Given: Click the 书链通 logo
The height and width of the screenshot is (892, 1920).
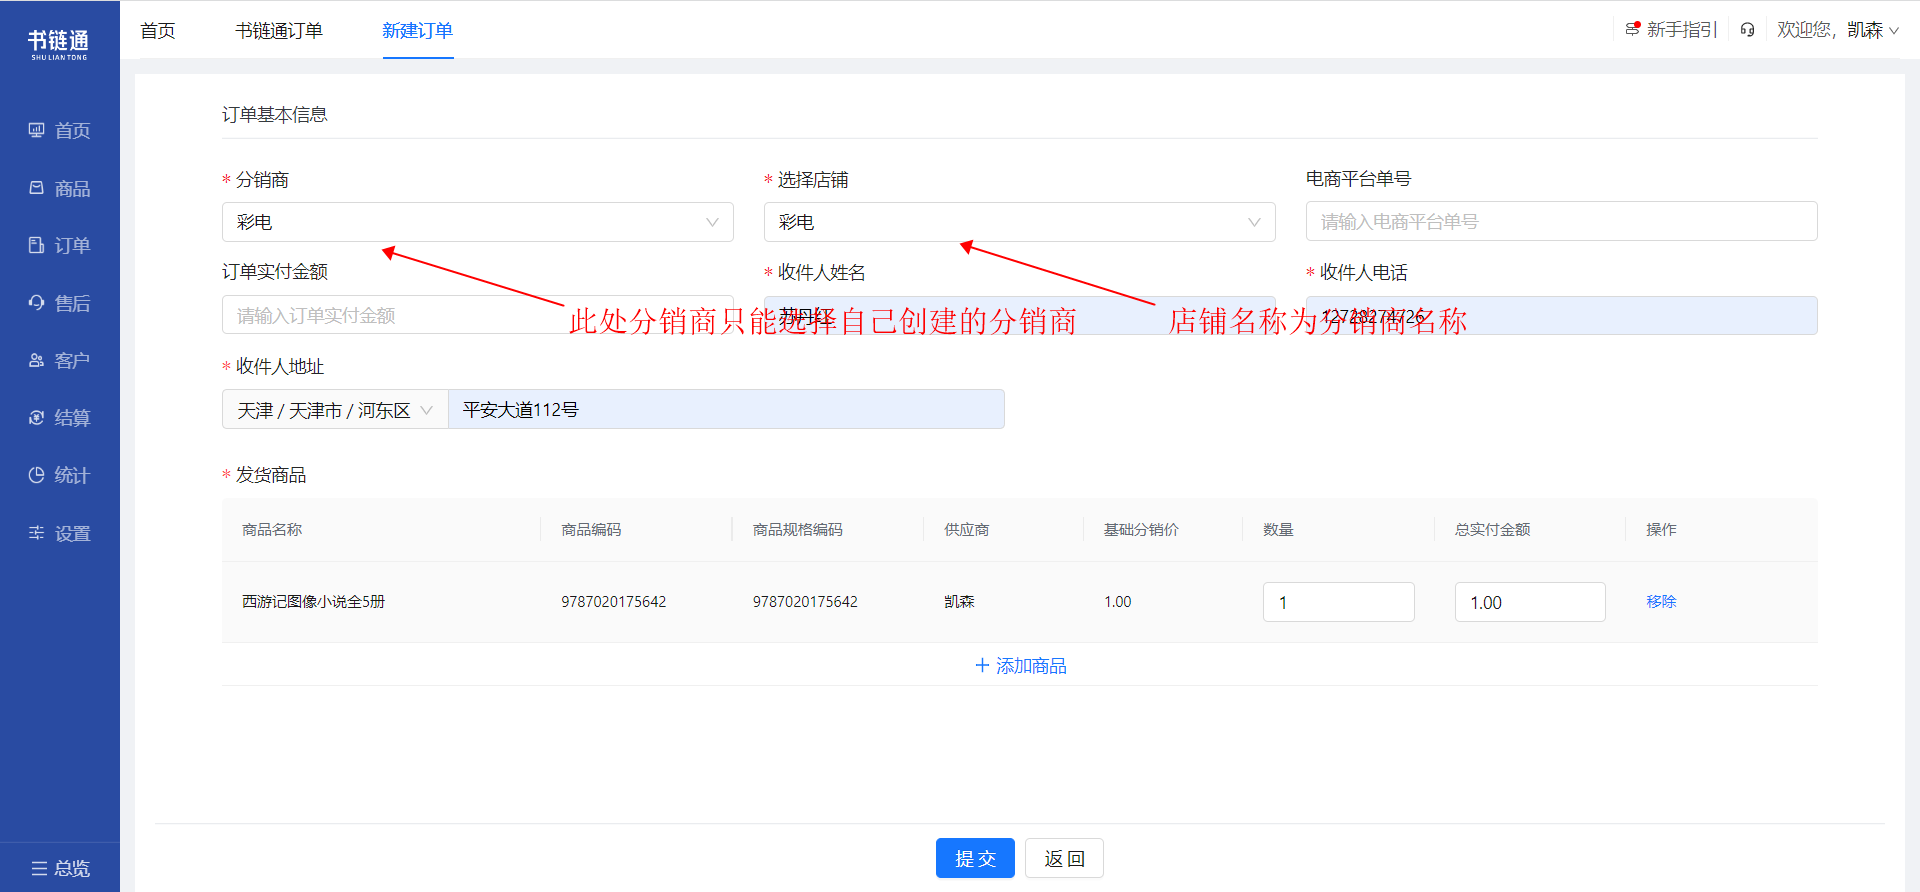Looking at the screenshot, I should (58, 44).
